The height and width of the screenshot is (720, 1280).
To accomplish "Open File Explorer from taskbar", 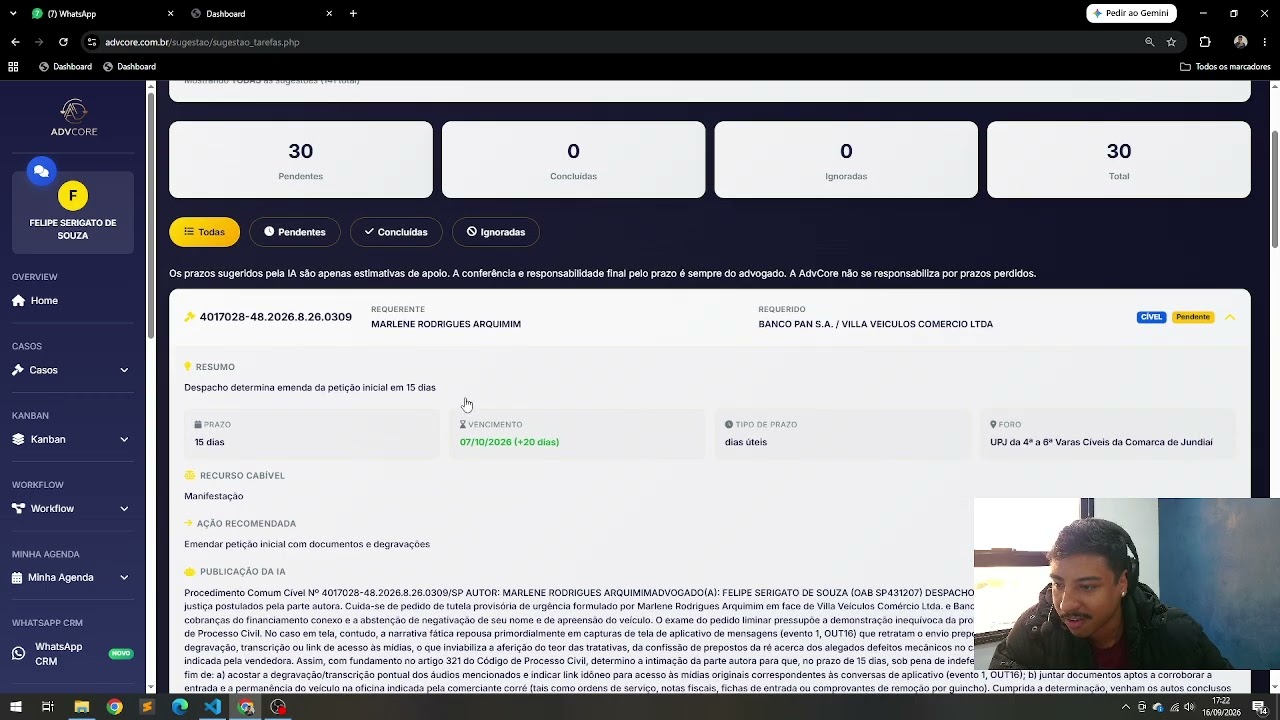I will point(81,707).
